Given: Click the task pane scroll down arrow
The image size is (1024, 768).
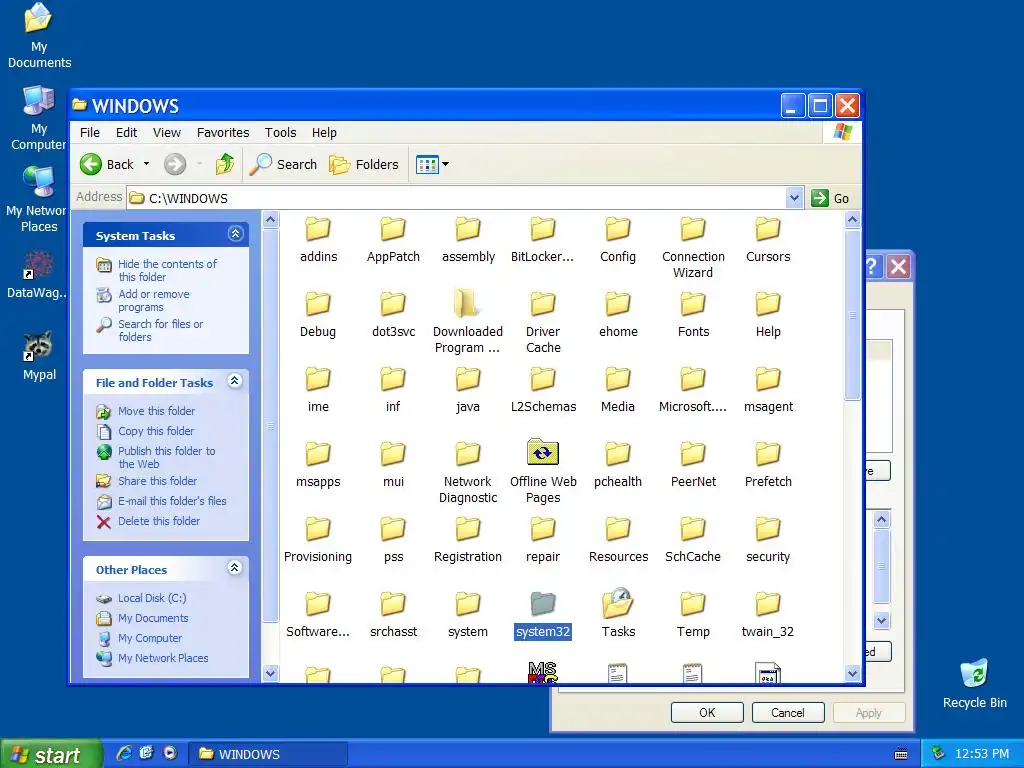Looking at the screenshot, I should tap(270, 673).
